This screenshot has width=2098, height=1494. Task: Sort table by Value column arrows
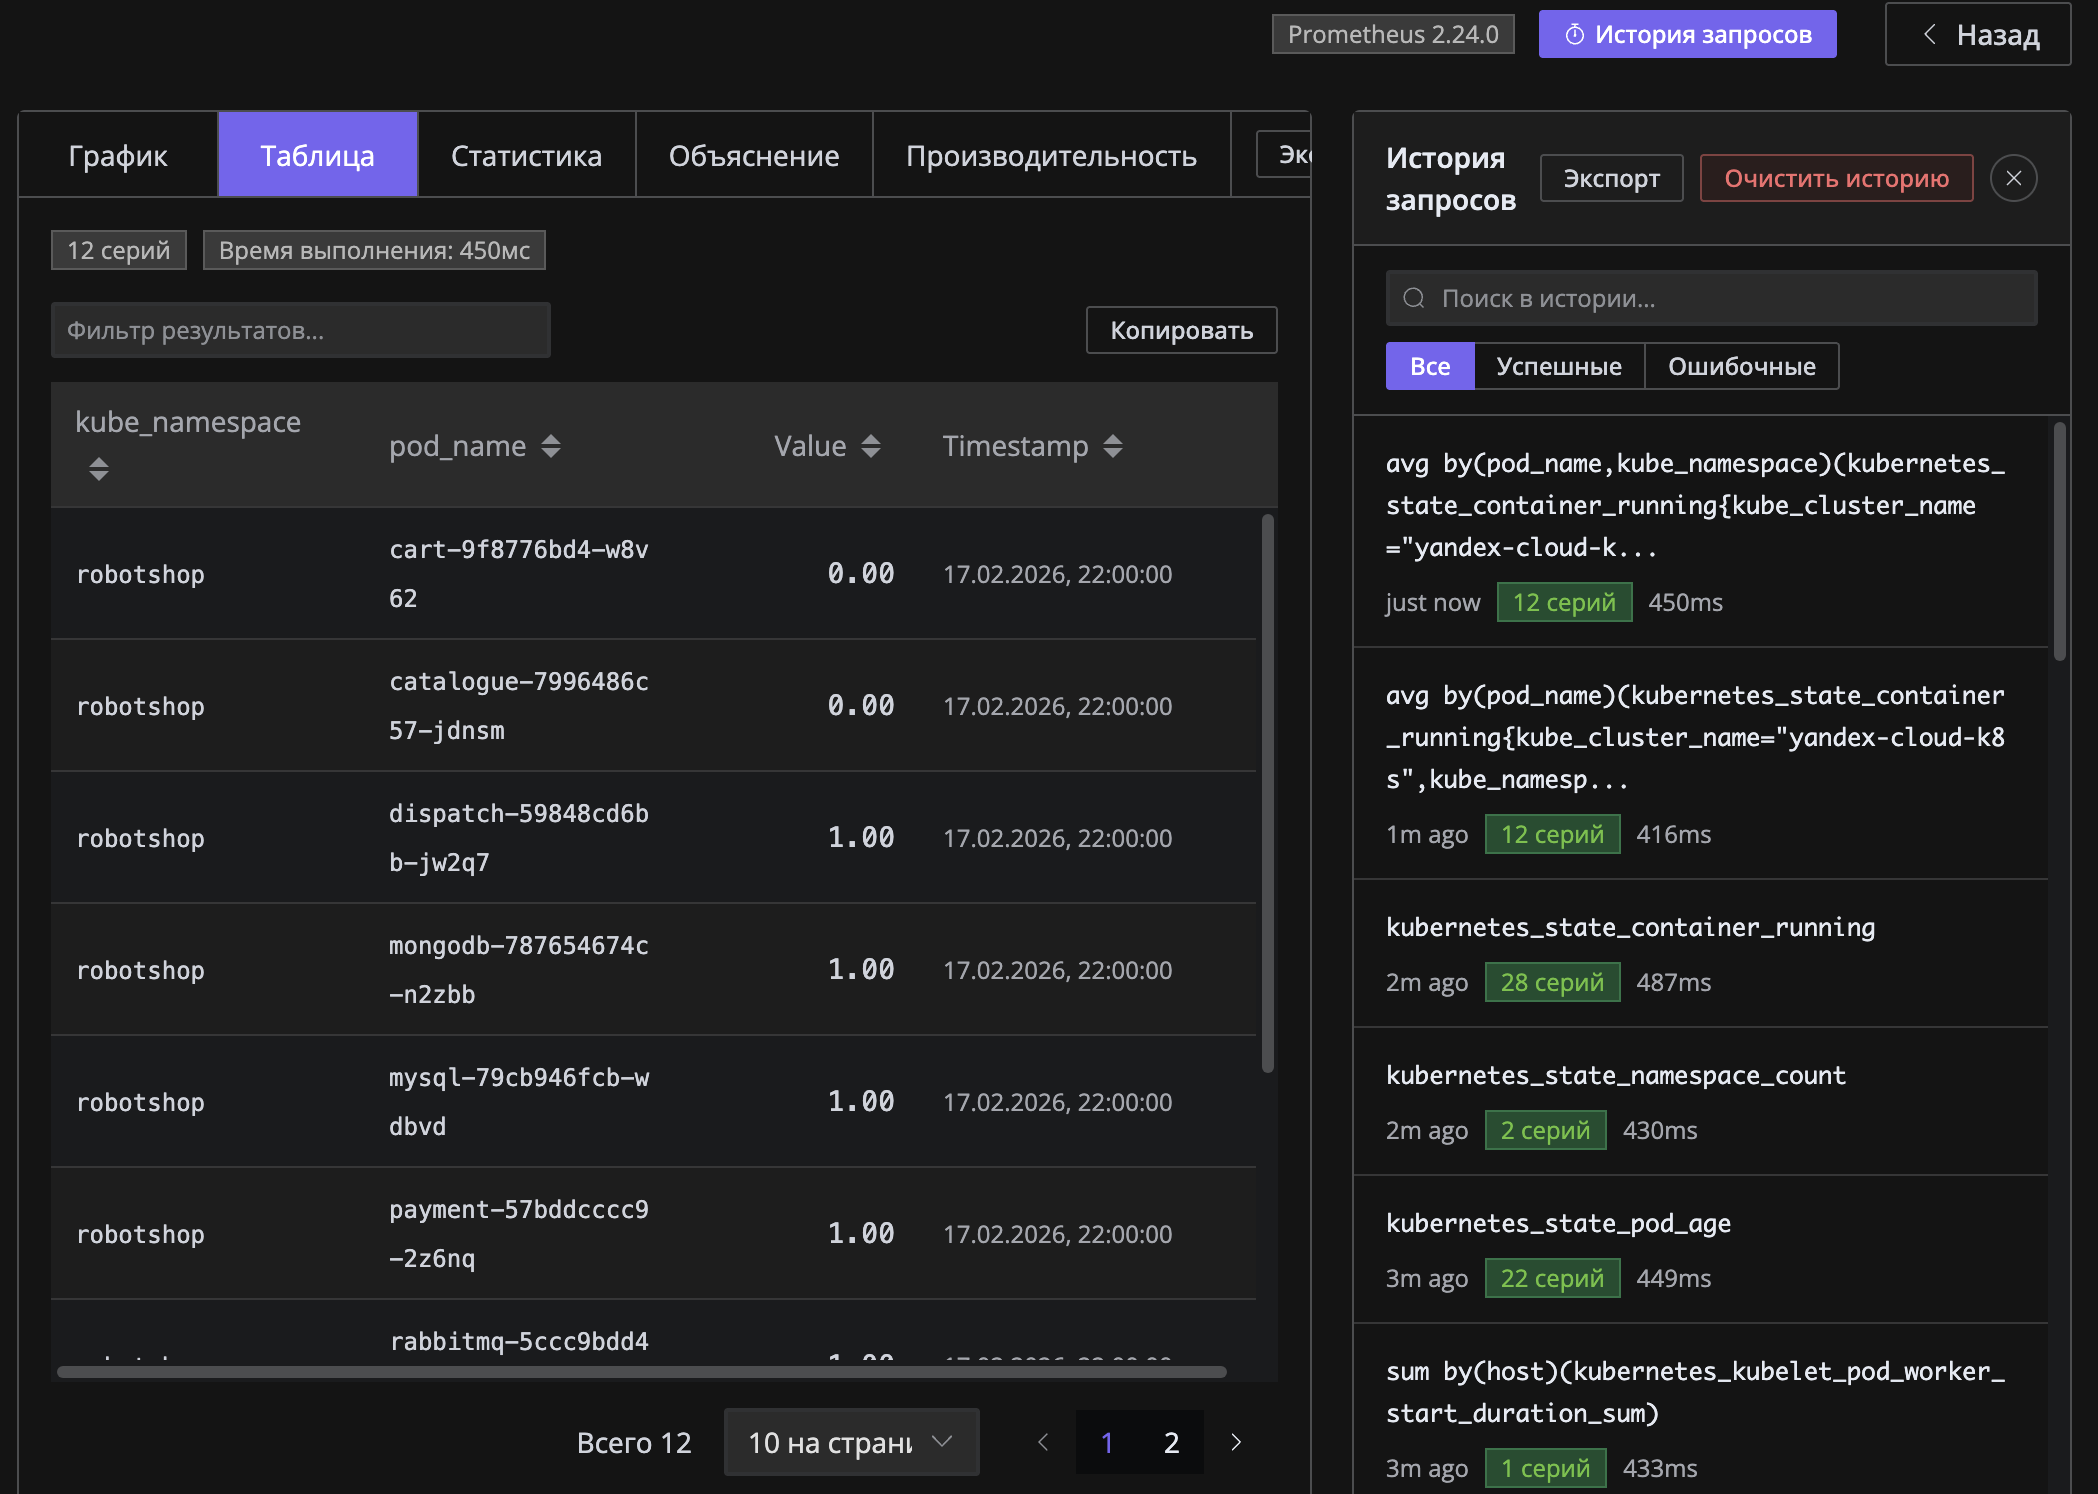coord(871,446)
